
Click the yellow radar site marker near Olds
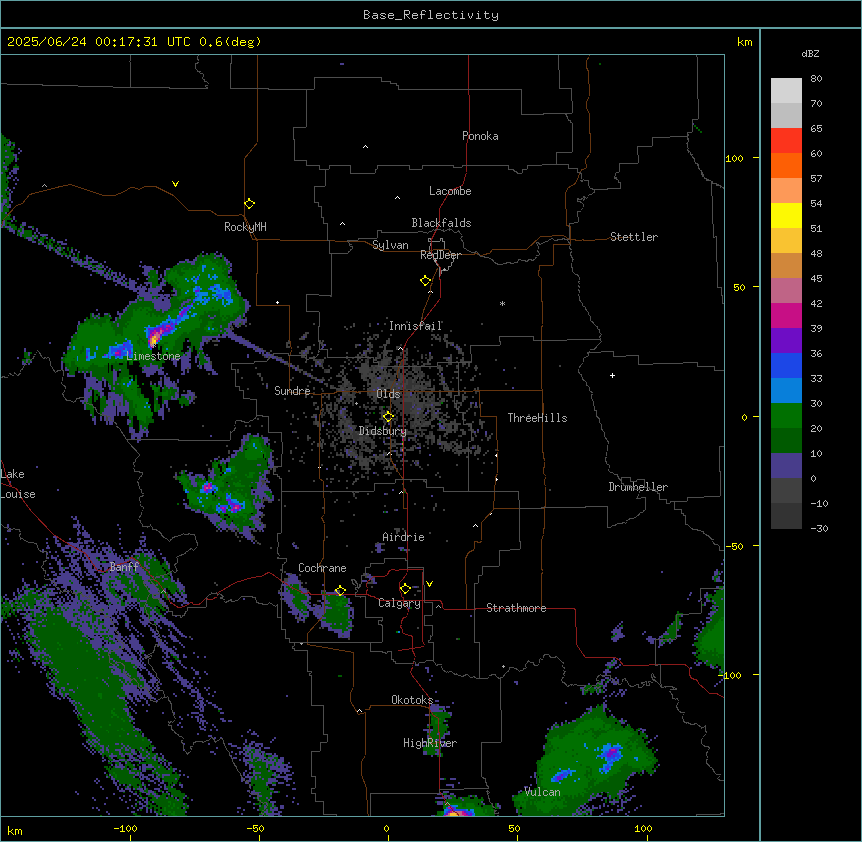[388, 416]
